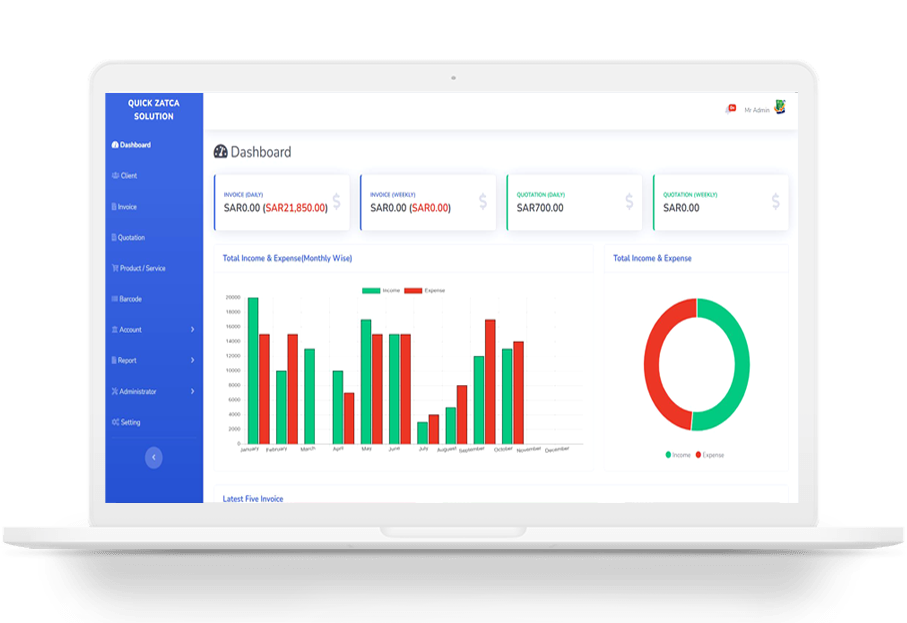
Task: Click the Mr Admin profile avatar
Action: tap(780, 107)
